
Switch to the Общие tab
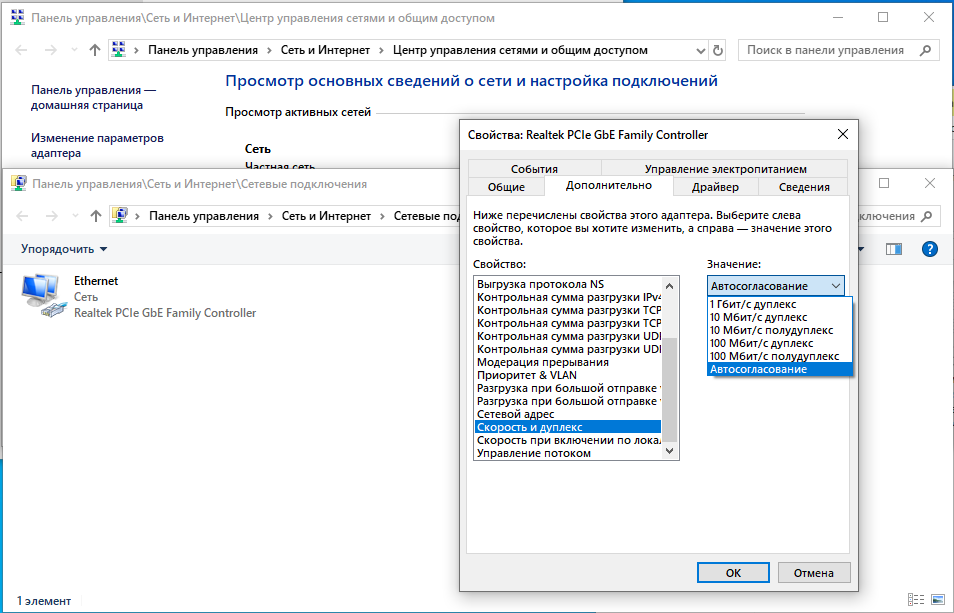coord(506,187)
